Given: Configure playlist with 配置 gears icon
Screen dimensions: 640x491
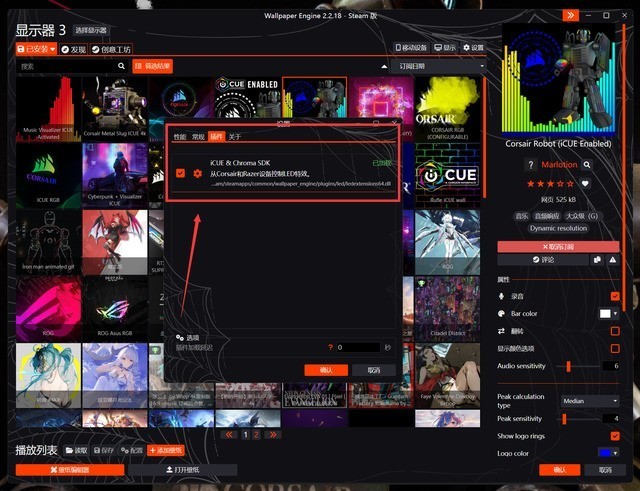Looking at the screenshot, I should (x=131, y=450).
